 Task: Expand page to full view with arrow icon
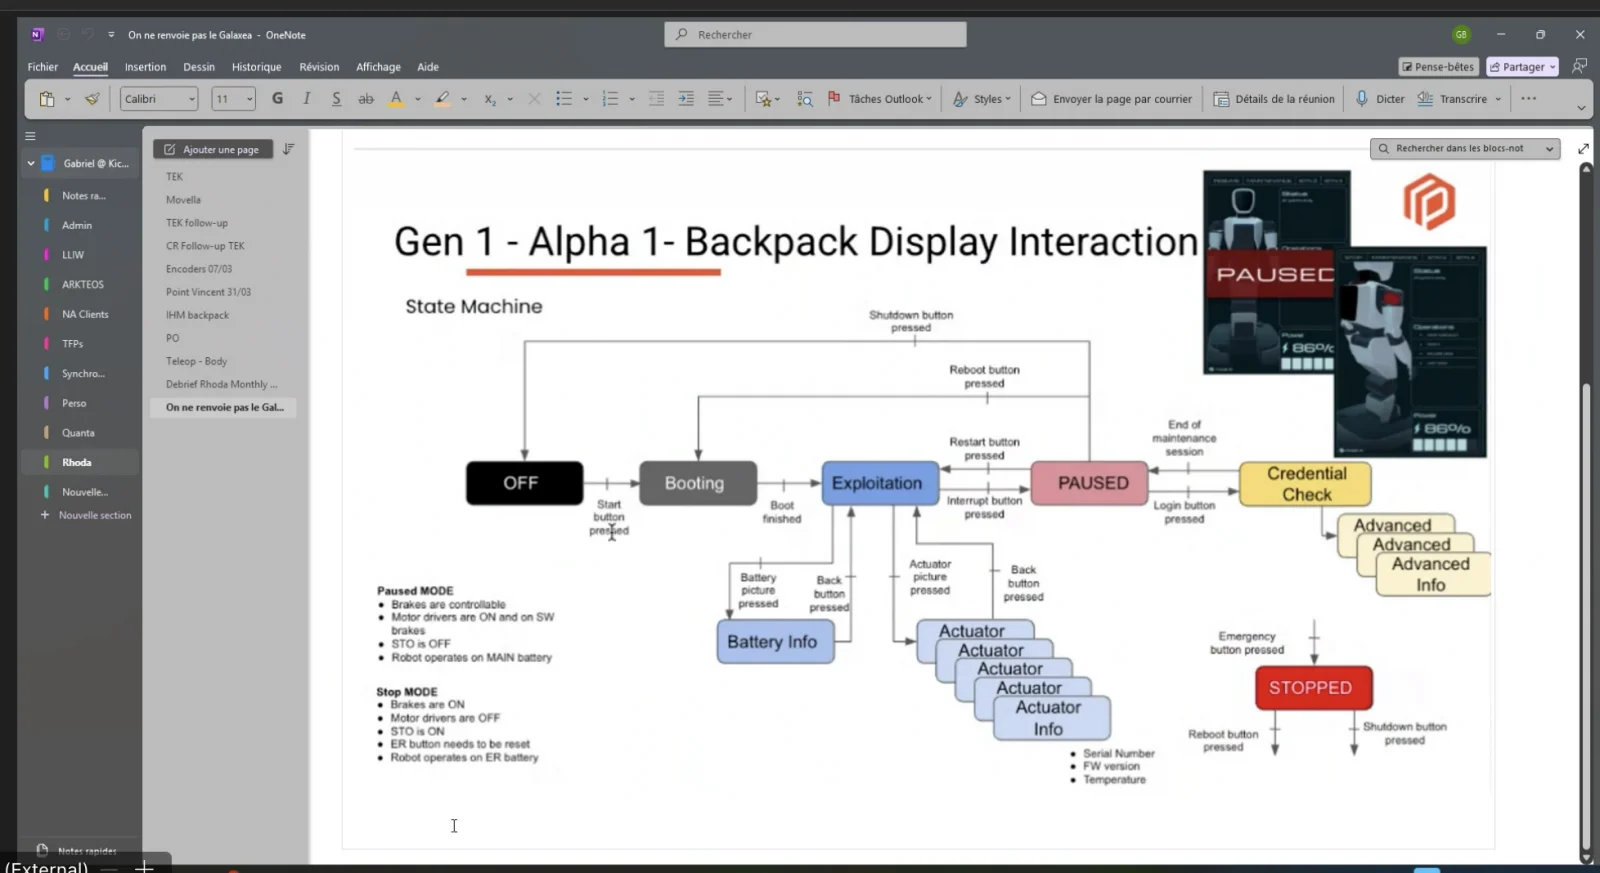point(1583,149)
